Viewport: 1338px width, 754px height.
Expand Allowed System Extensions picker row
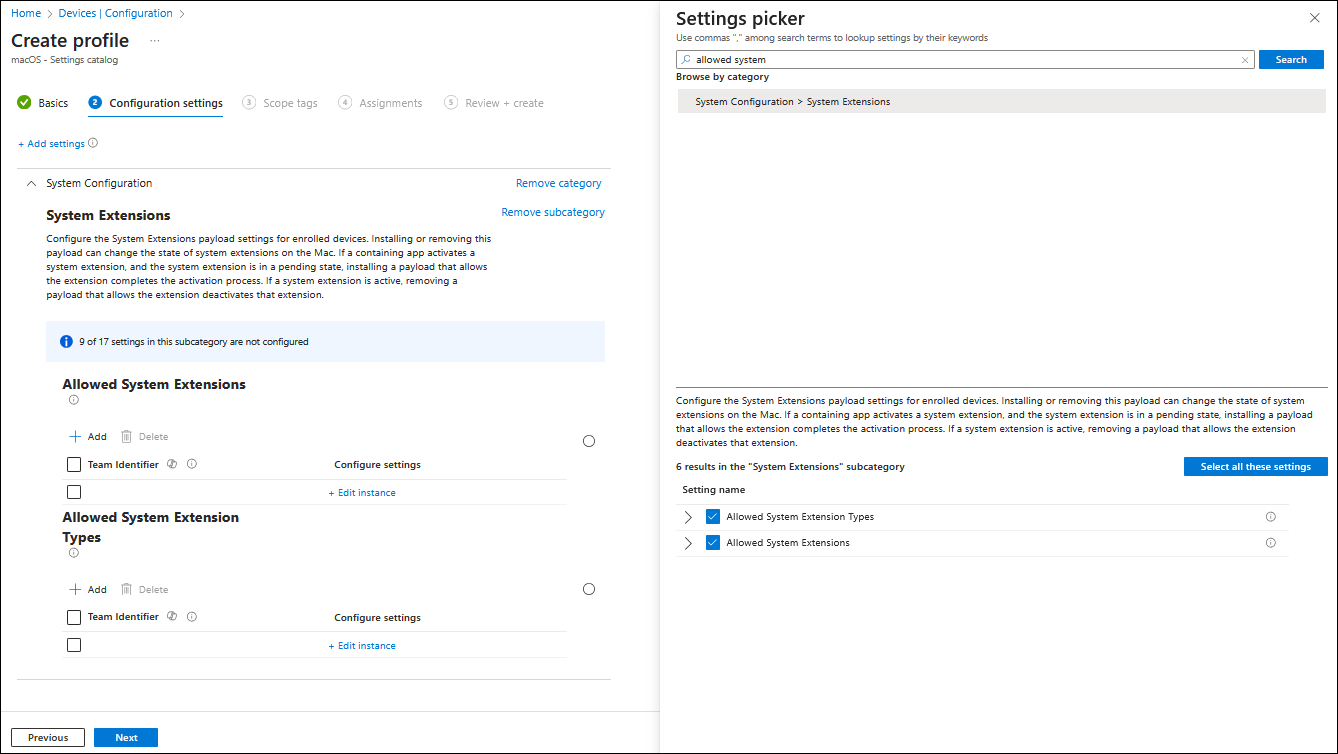click(x=688, y=543)
